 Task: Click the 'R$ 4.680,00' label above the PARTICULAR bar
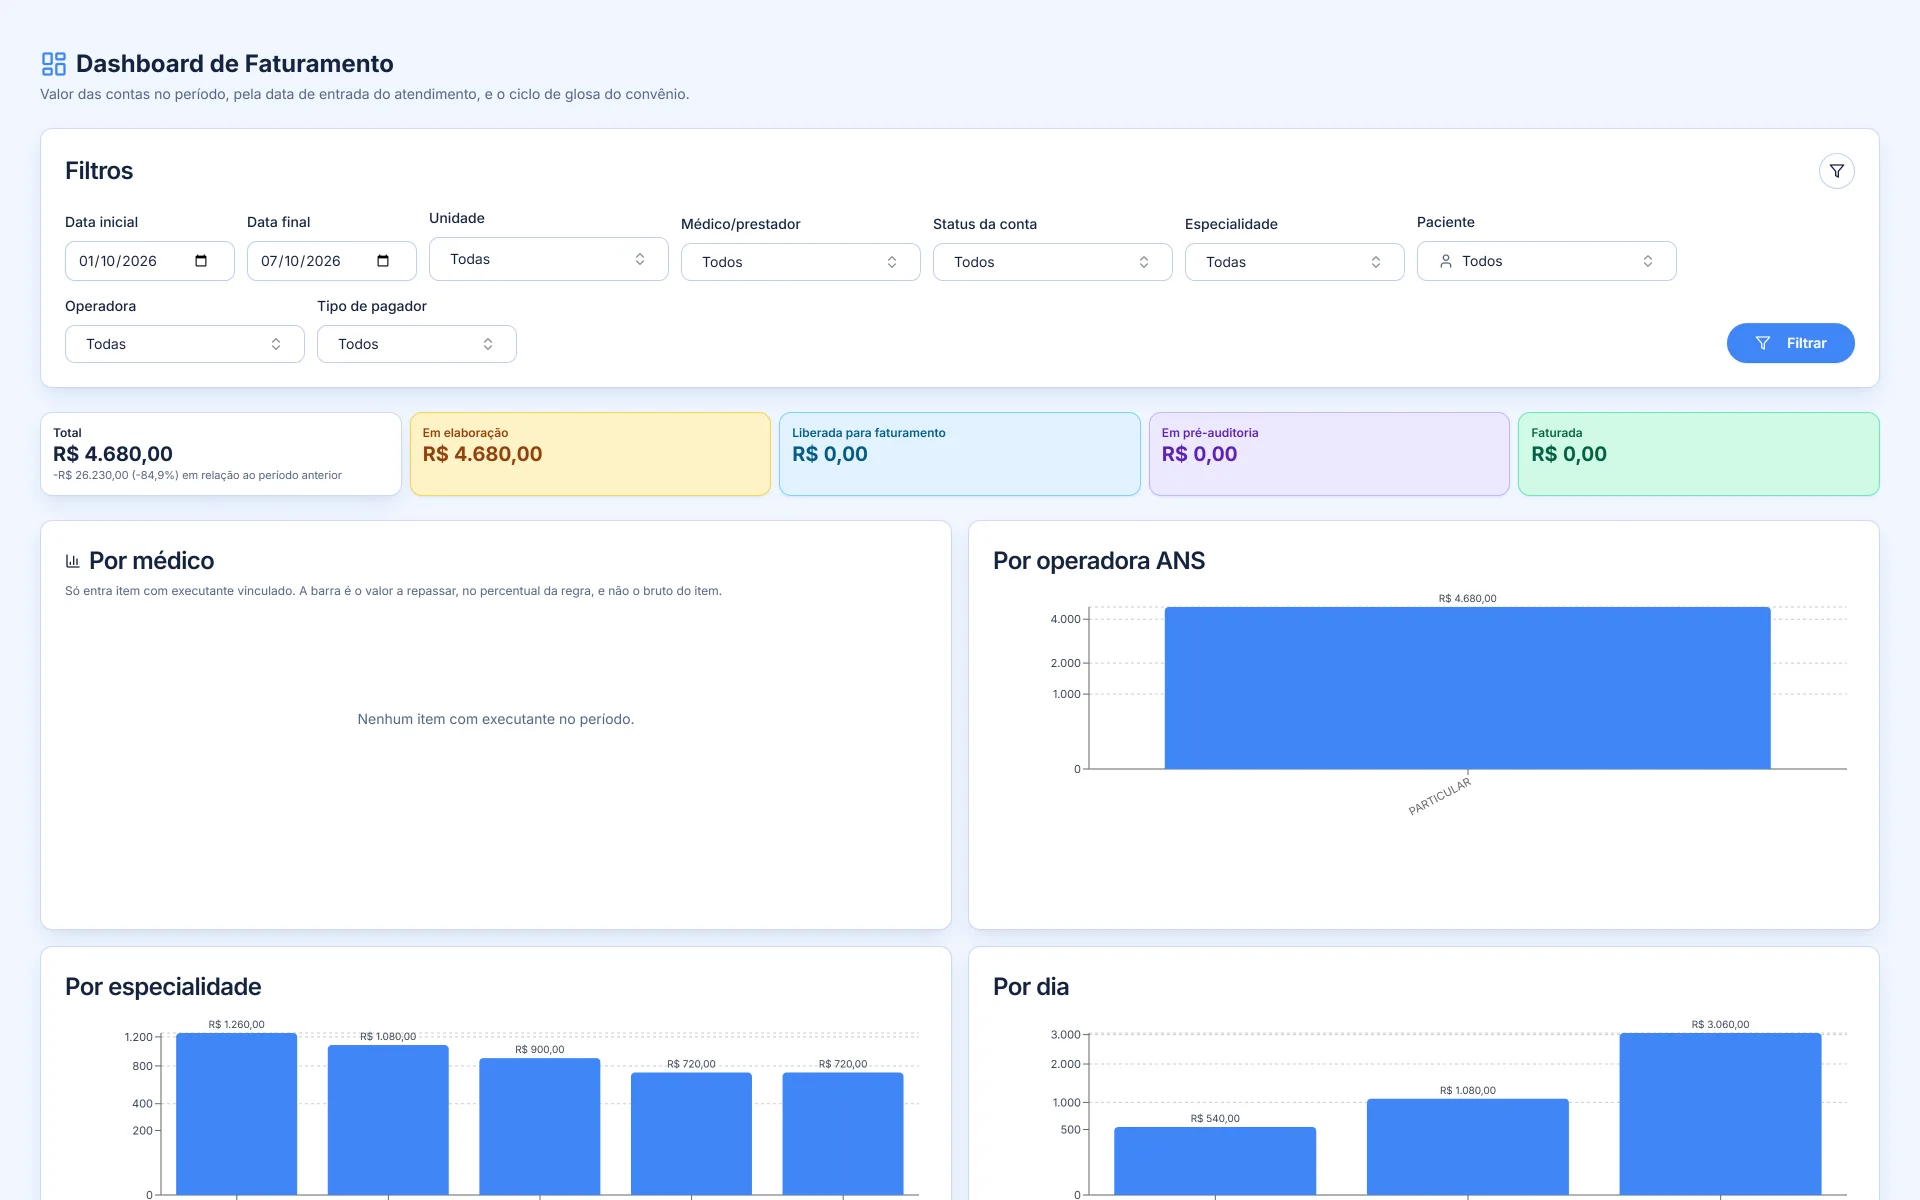pyautogui.click(x=1467, y=598)
